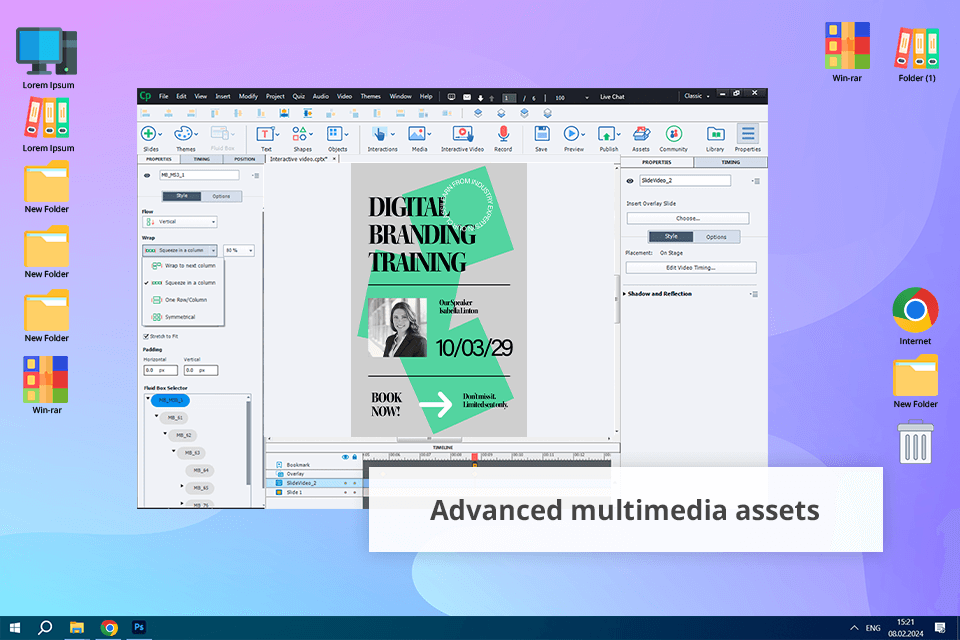Screen dimensions: 960x640
Task: Toggle lock all icon in timeline header
Action: (354, 457)
